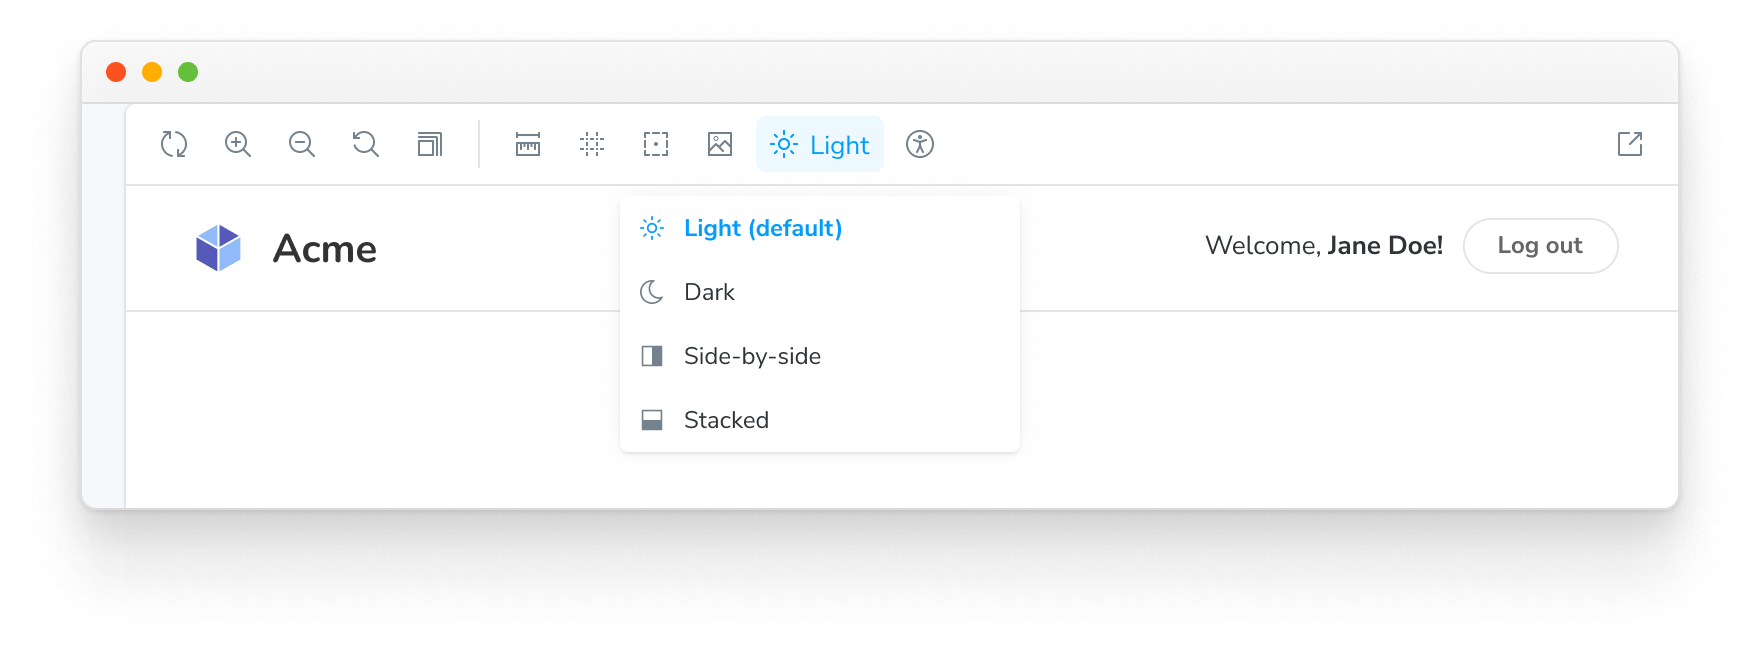Enable the ruler measure tool
Viewport: 1760px width, 650px height.
(x=528, y=145)
